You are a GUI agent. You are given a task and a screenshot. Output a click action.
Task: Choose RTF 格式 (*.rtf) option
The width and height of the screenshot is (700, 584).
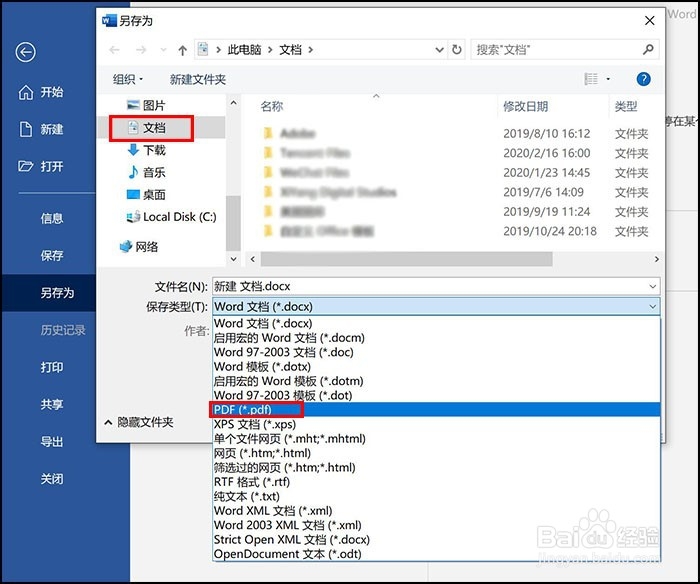[436, 482]
